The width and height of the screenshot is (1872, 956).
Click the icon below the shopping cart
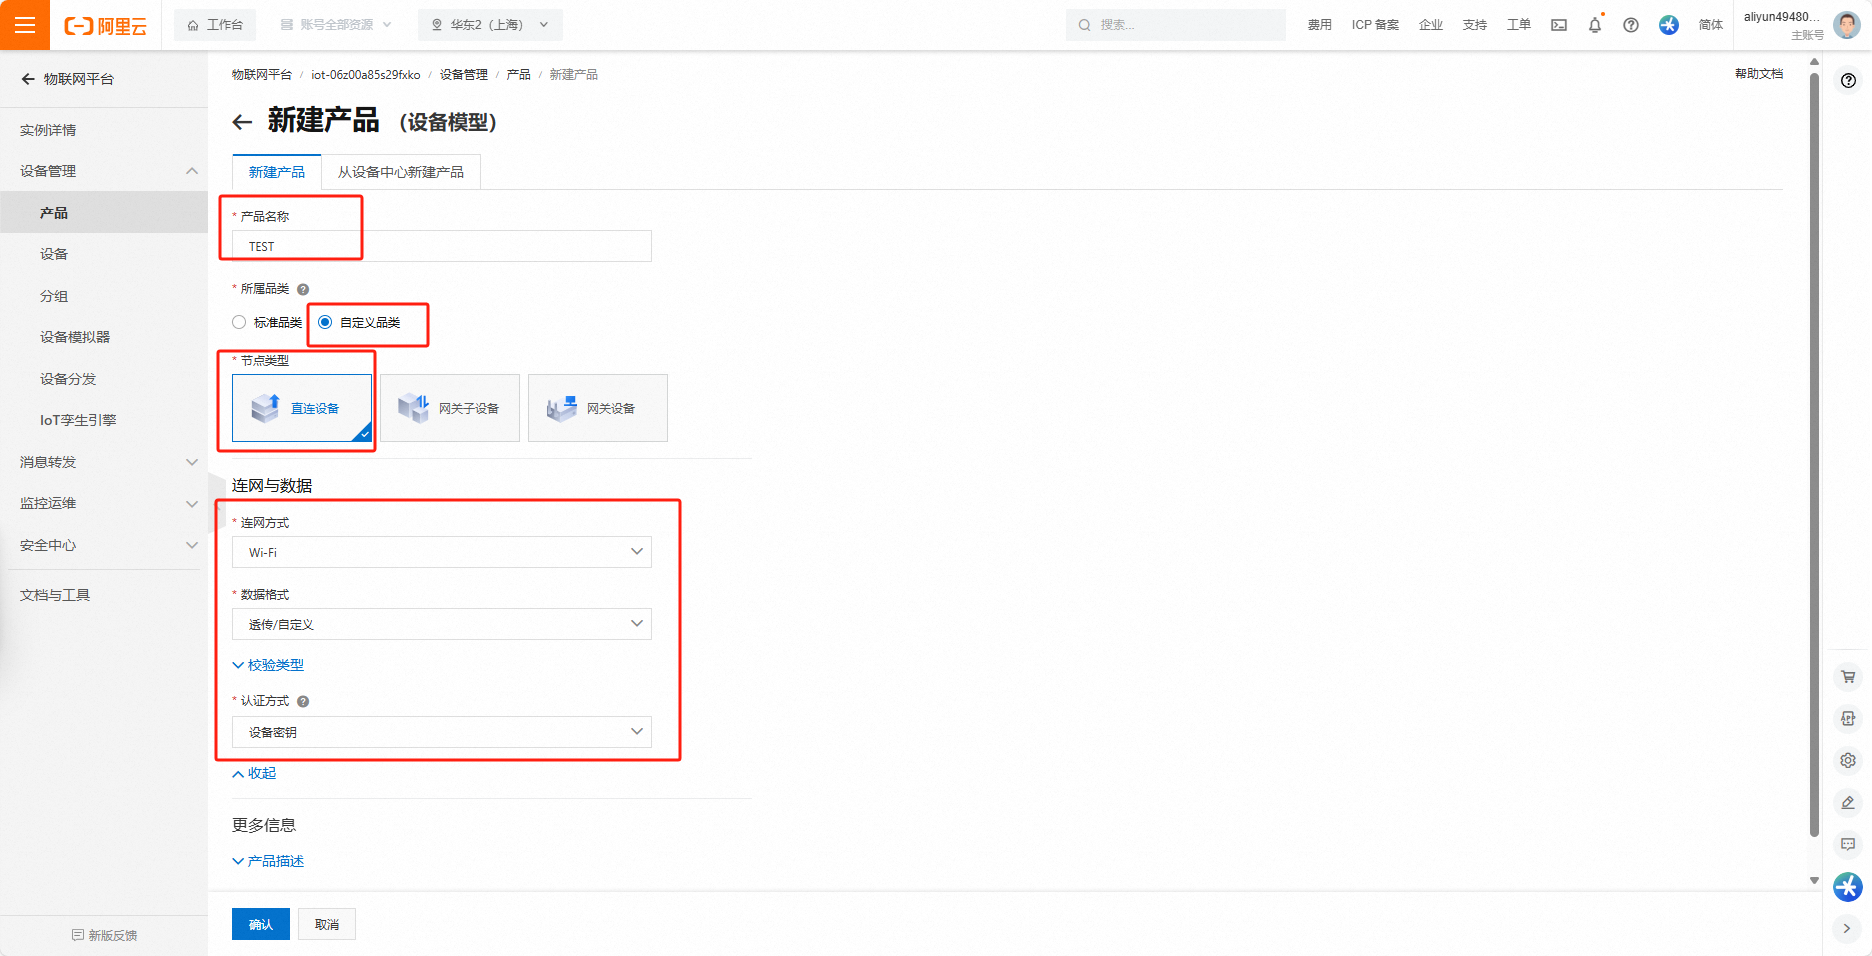(x=1848, y=718)
